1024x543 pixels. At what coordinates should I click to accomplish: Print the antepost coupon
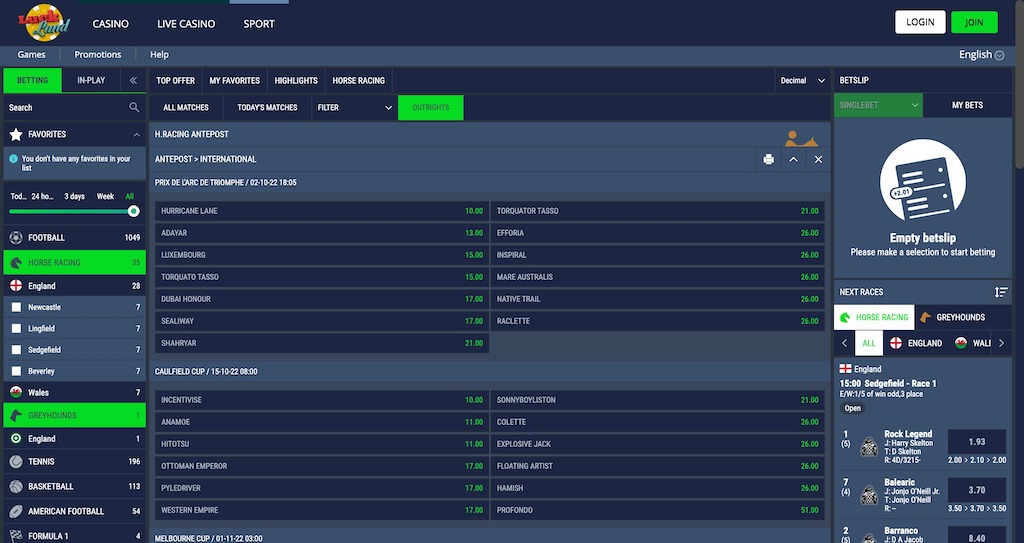pyautogui.click(x=769, y=159)
